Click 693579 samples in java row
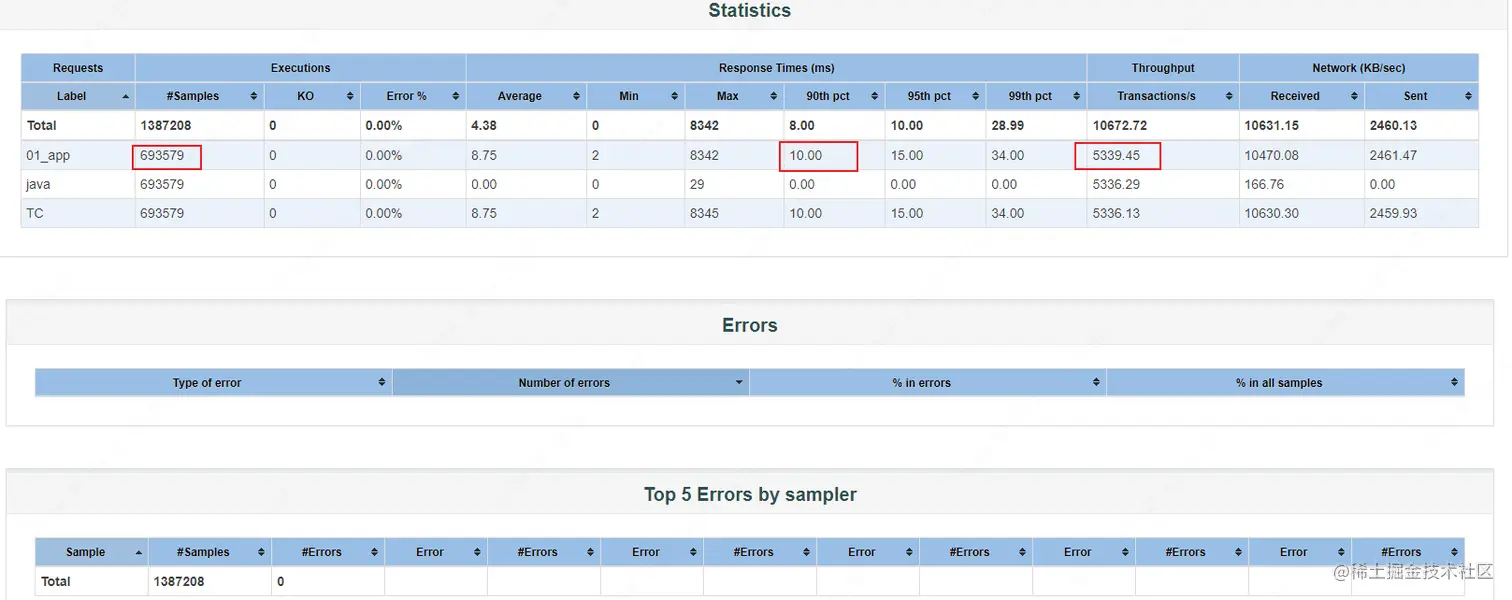The height and width of the screenshot is (600, 1512). point(162,185)
